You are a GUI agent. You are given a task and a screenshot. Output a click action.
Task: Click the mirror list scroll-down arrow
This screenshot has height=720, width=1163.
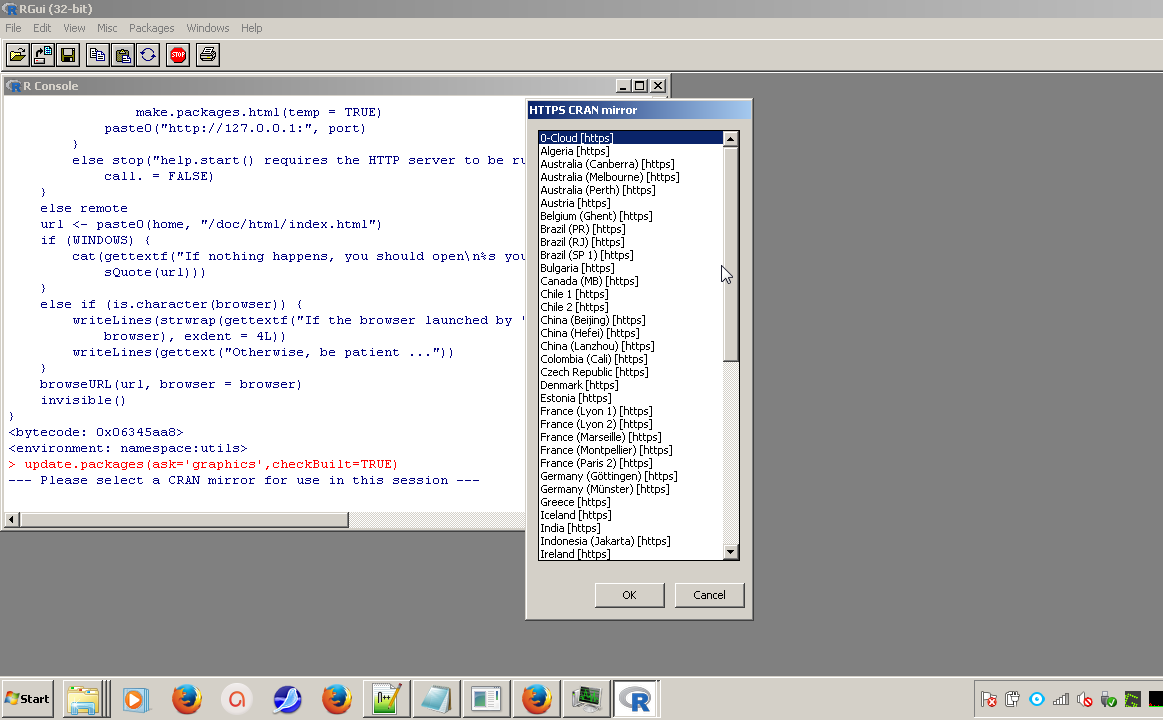[730, 552]
